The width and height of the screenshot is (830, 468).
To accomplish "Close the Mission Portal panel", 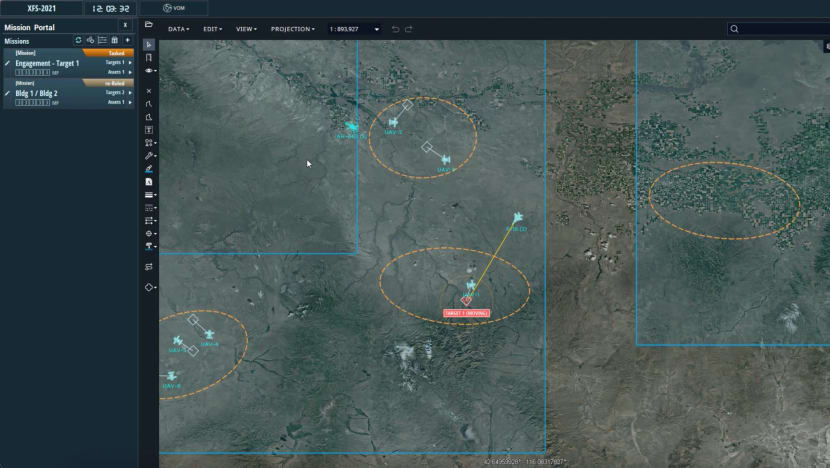I will [125, 25].
